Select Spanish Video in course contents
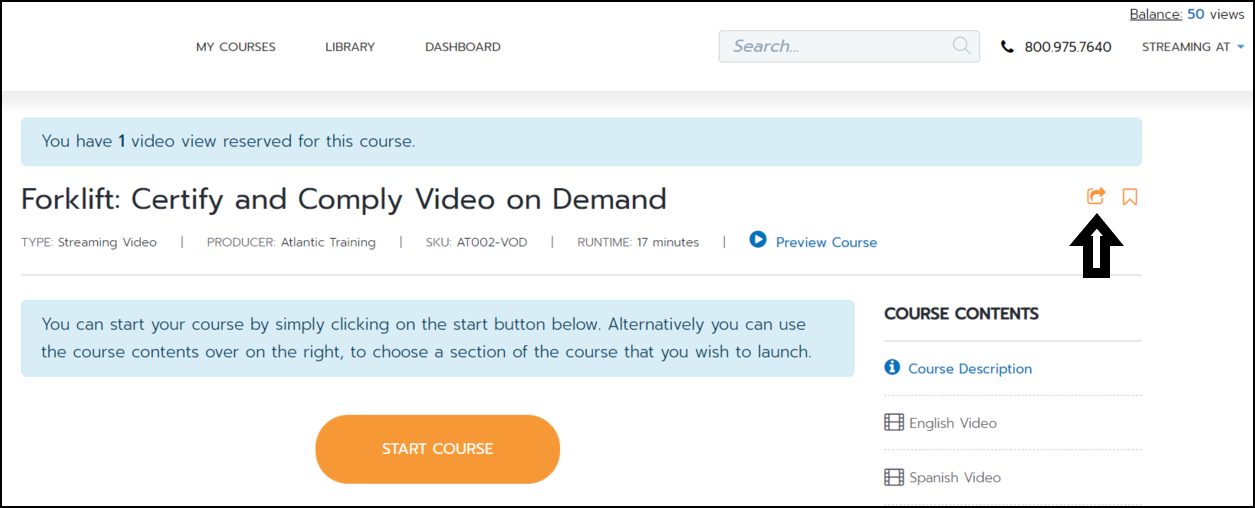This screenshot has height=508, width=1255. (955, 477)
